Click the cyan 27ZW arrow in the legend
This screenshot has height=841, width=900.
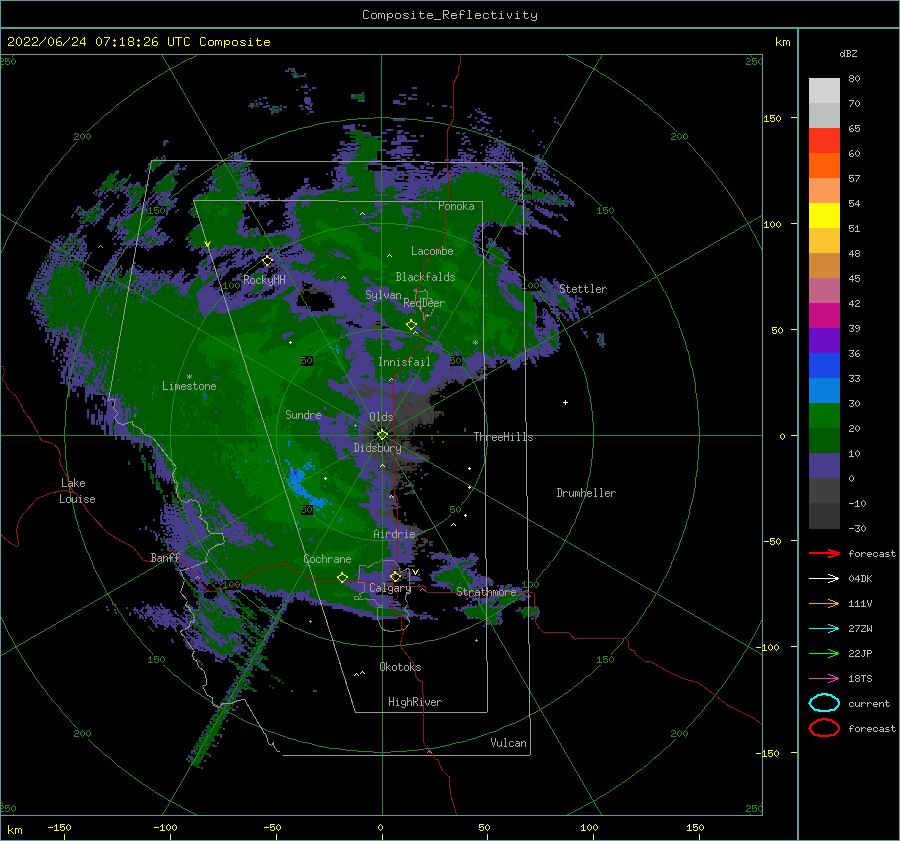click(x=824, y=629)
